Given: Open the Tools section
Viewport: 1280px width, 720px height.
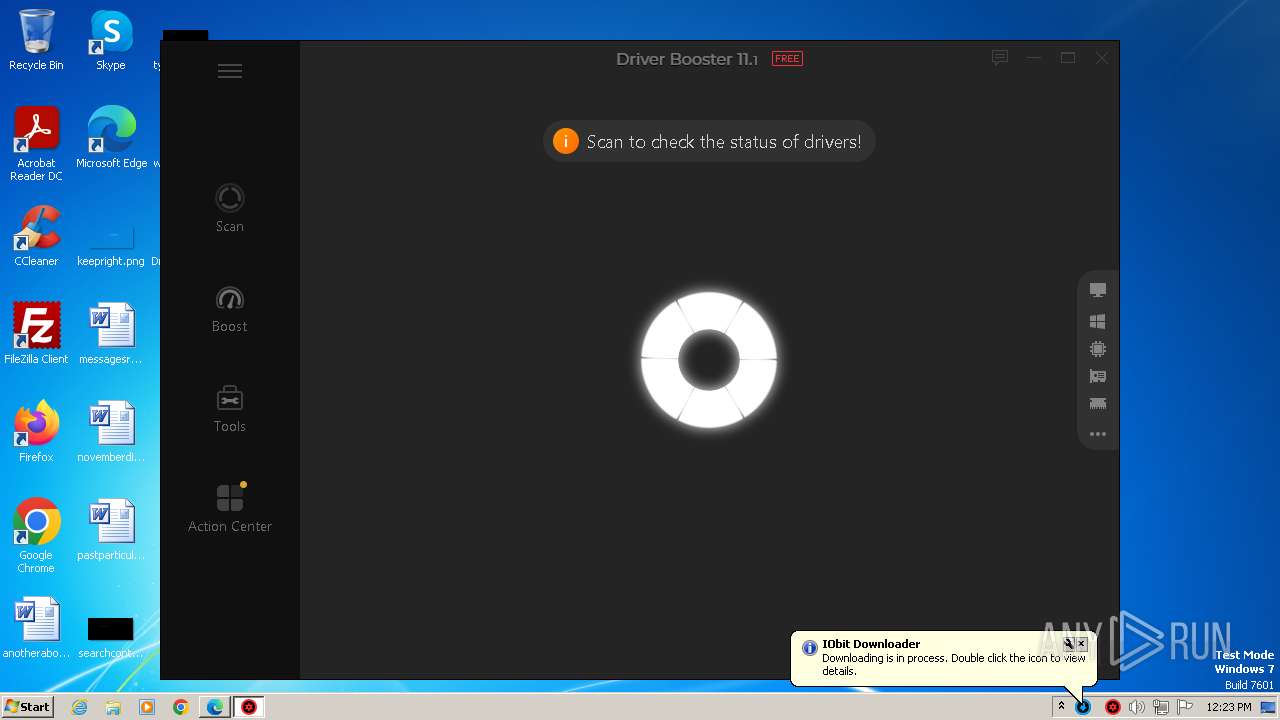Looking at the screenshot, I should (x=230, y=409).
